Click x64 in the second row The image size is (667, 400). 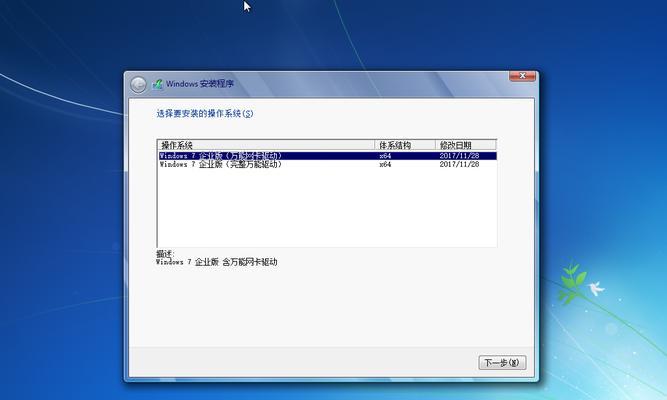coord(385,164)
